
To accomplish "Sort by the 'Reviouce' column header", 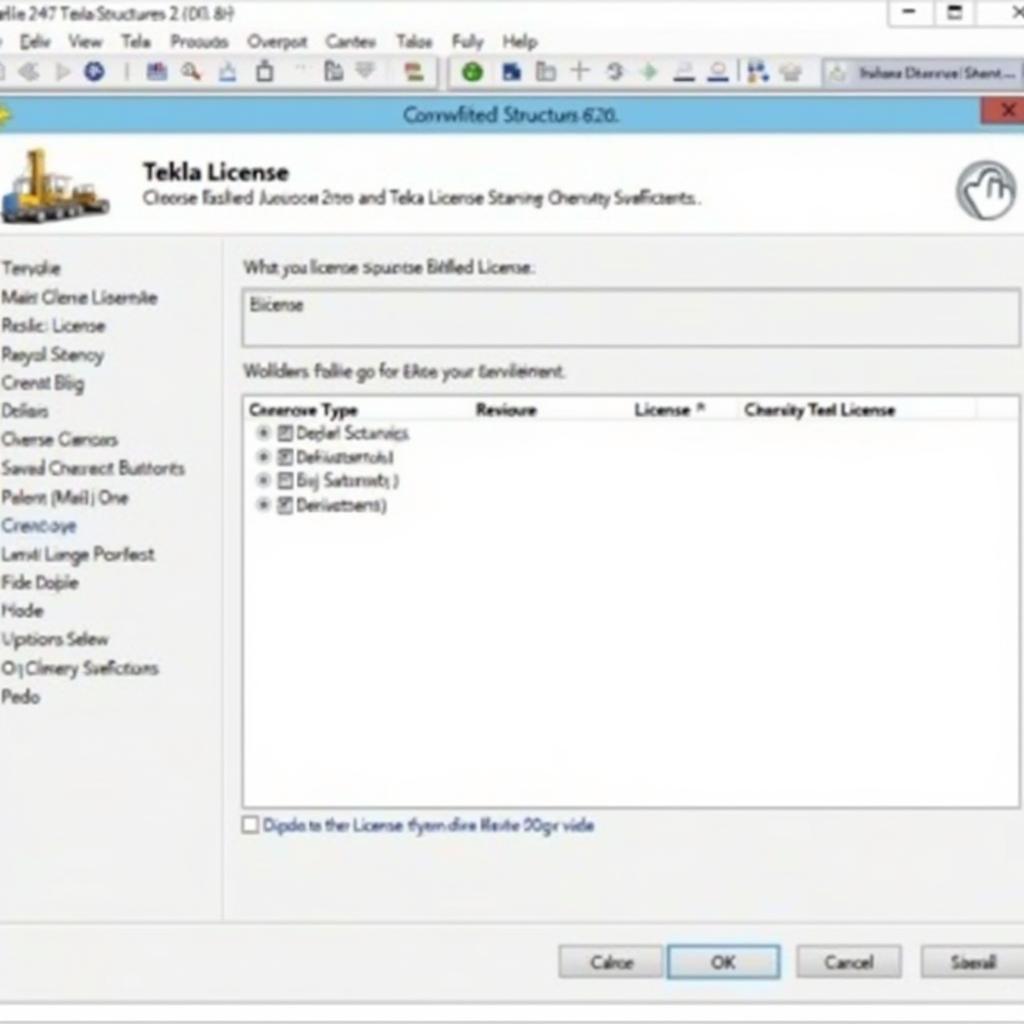I will pos(506,410).
